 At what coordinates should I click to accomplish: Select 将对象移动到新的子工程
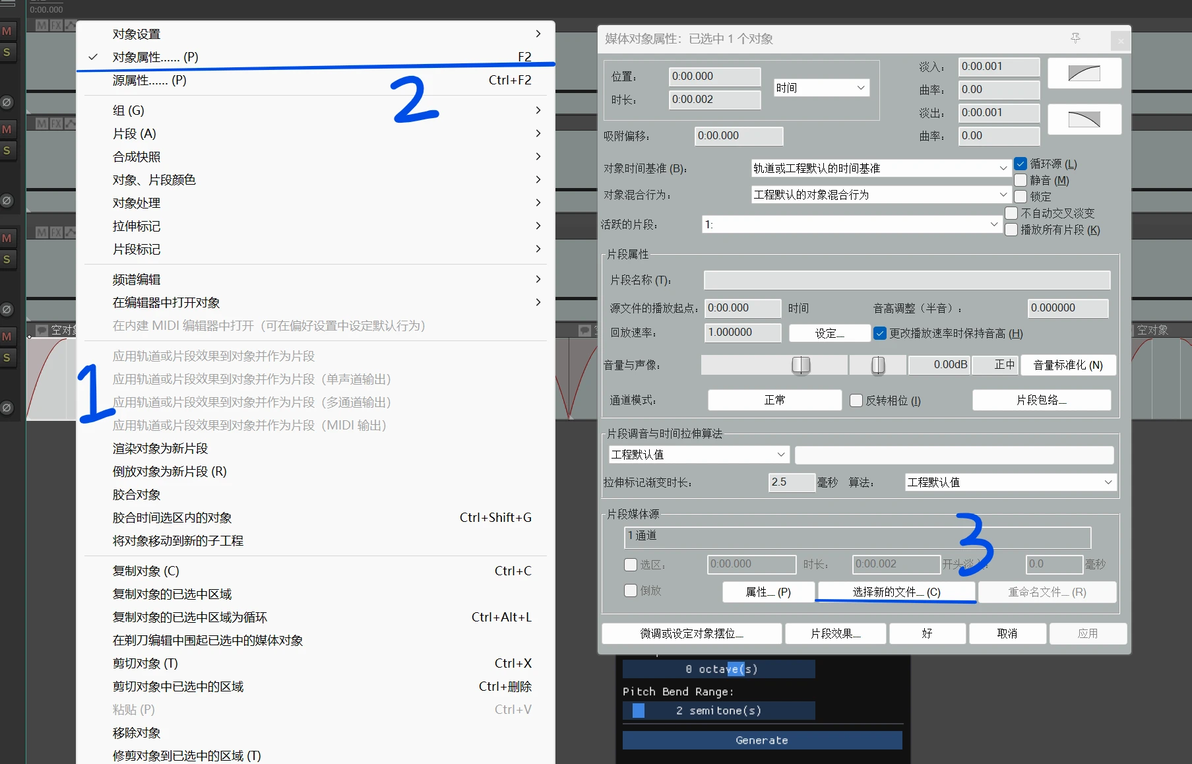click(x=315, y=541)
